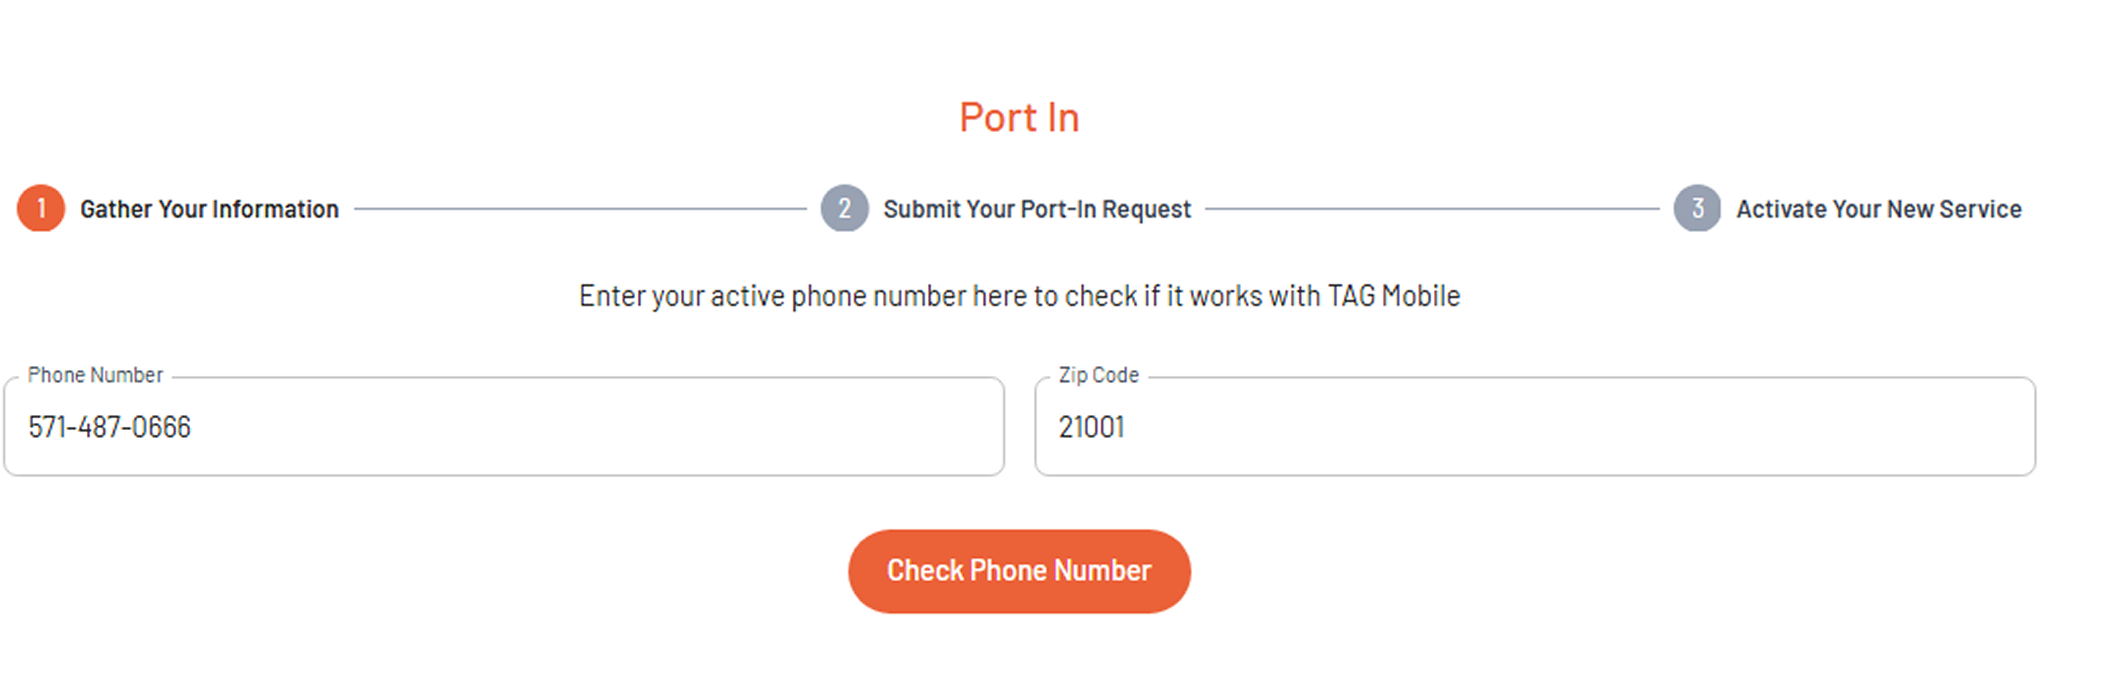Click the gray step 2 circle
Image resolution: width=2122 pixels, height=700 pixels.
tap(844, 208)
